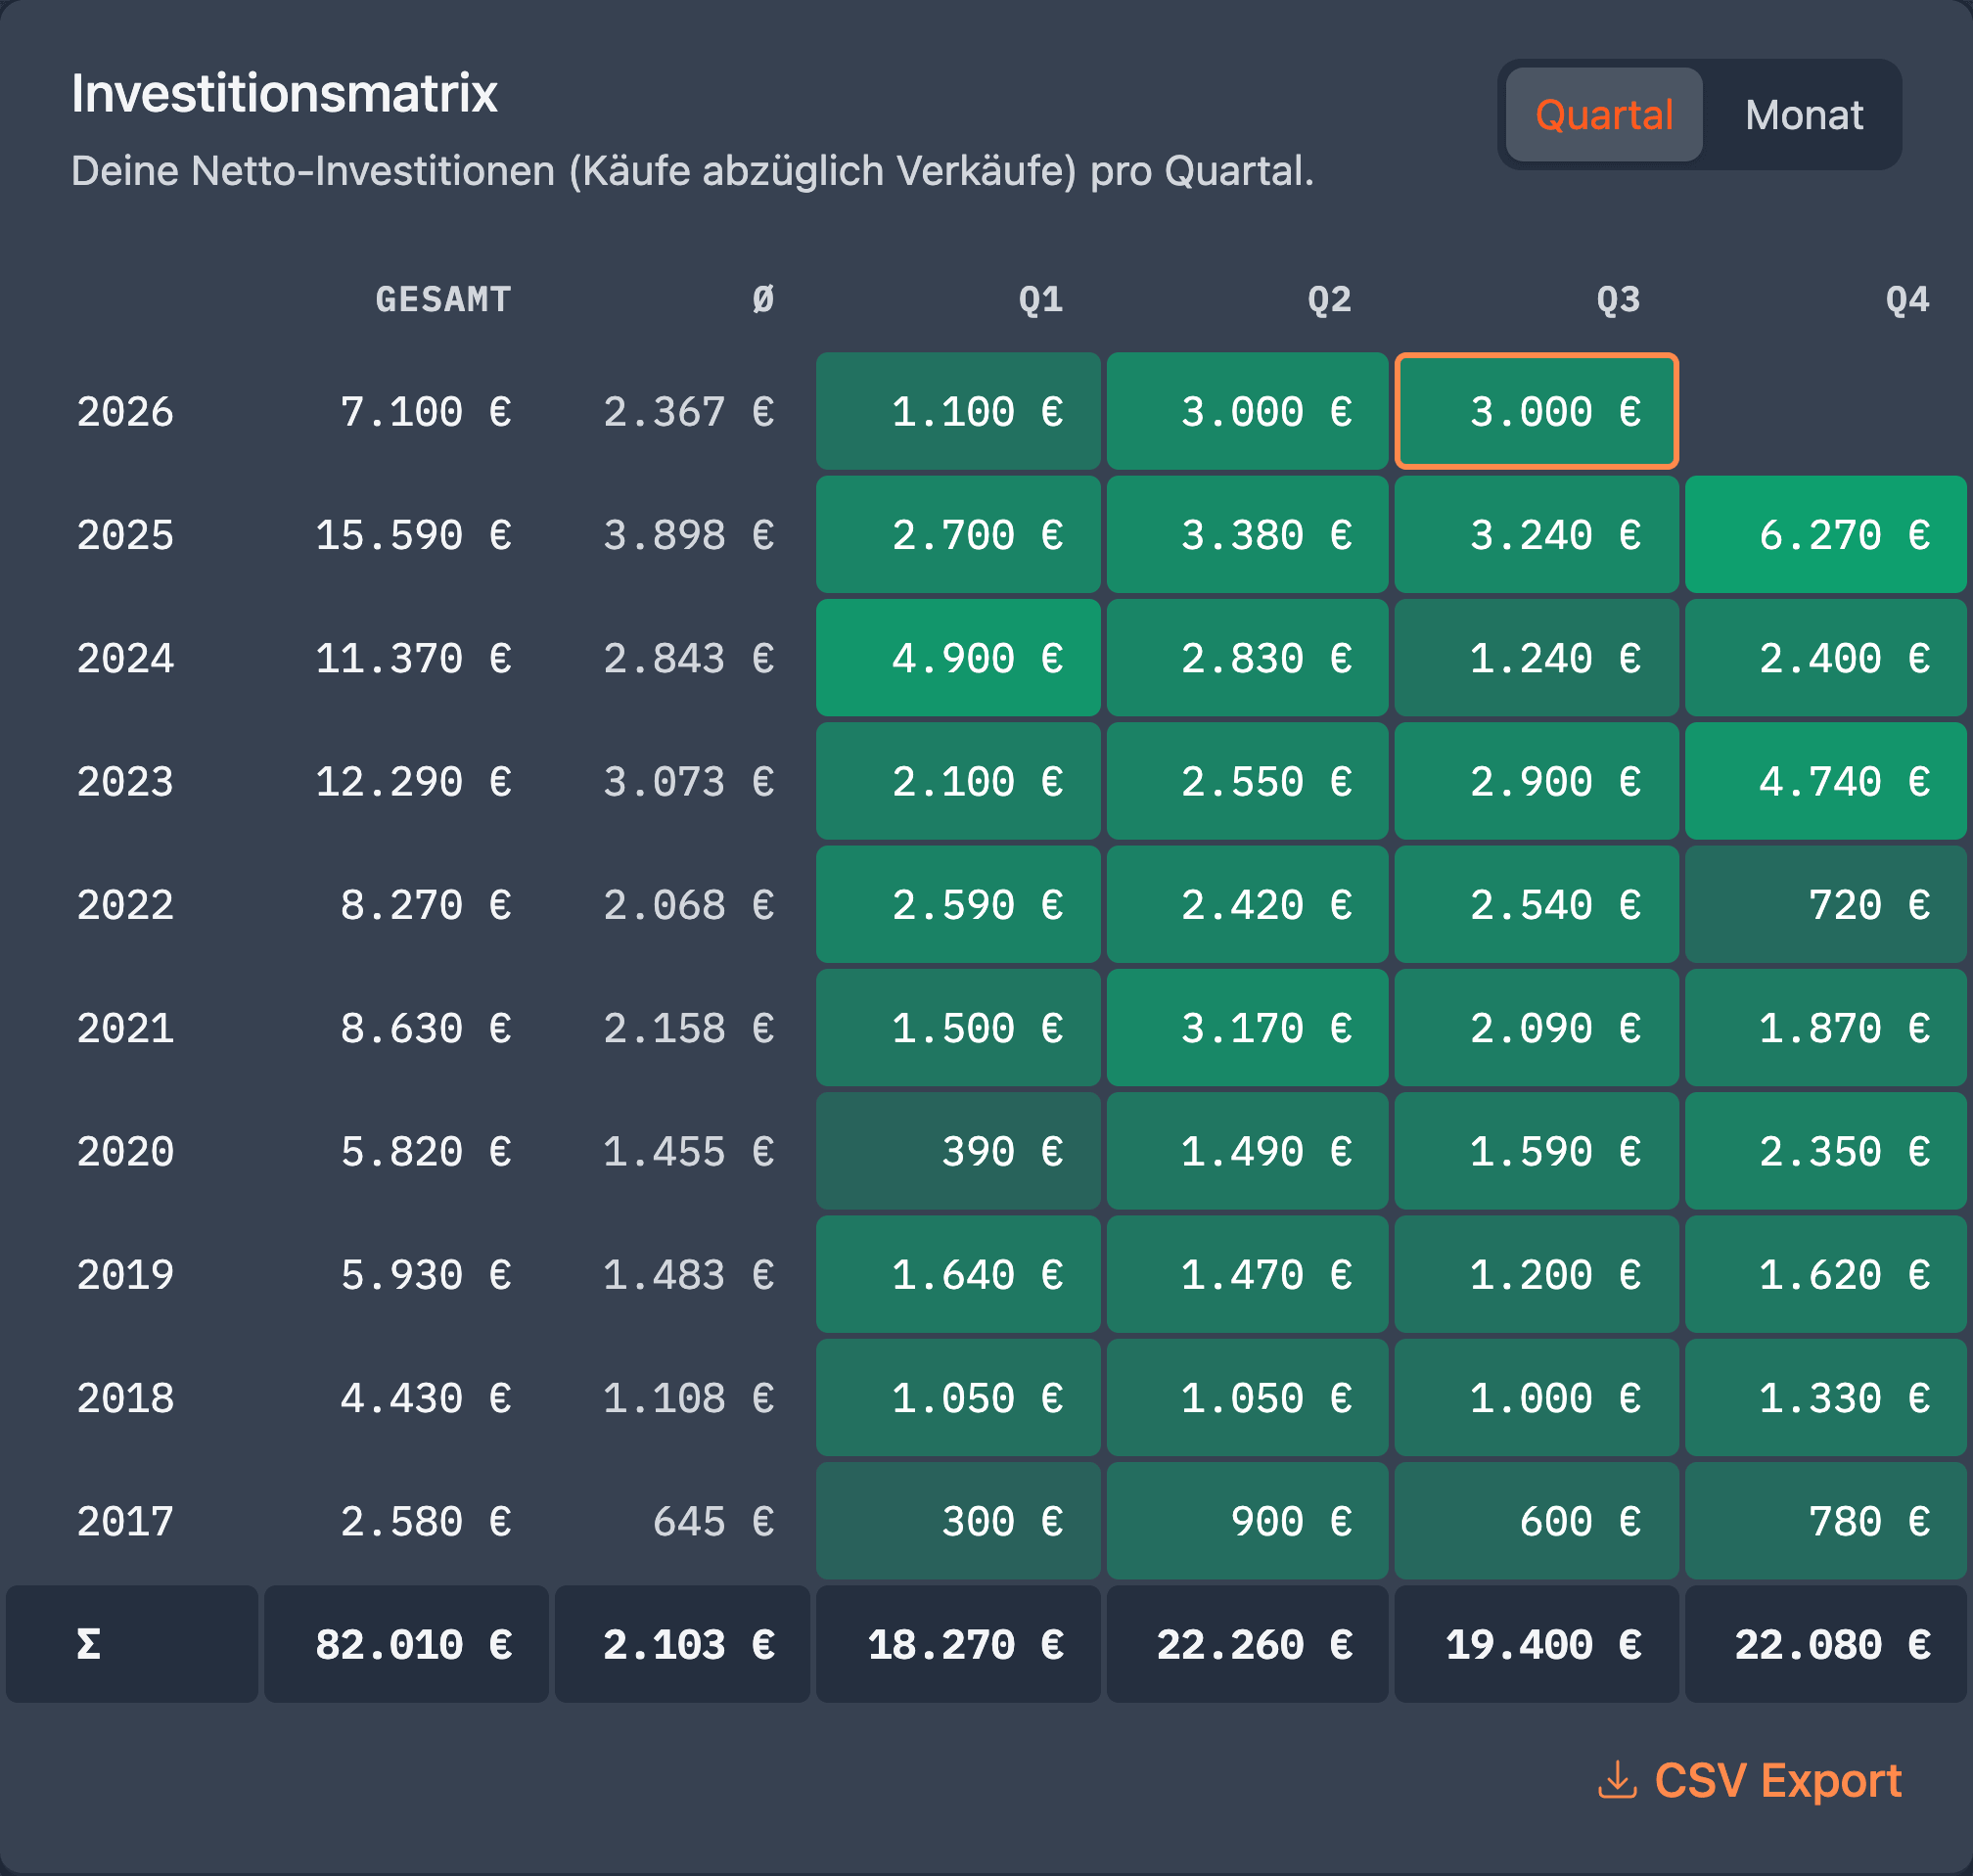Click the Ø average column header

763,299
